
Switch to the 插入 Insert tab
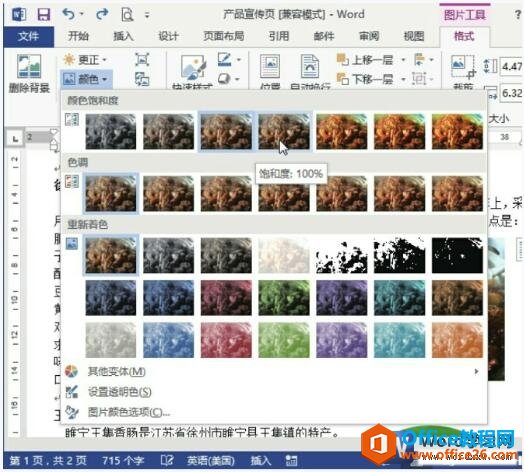click(x=123, y=36)
